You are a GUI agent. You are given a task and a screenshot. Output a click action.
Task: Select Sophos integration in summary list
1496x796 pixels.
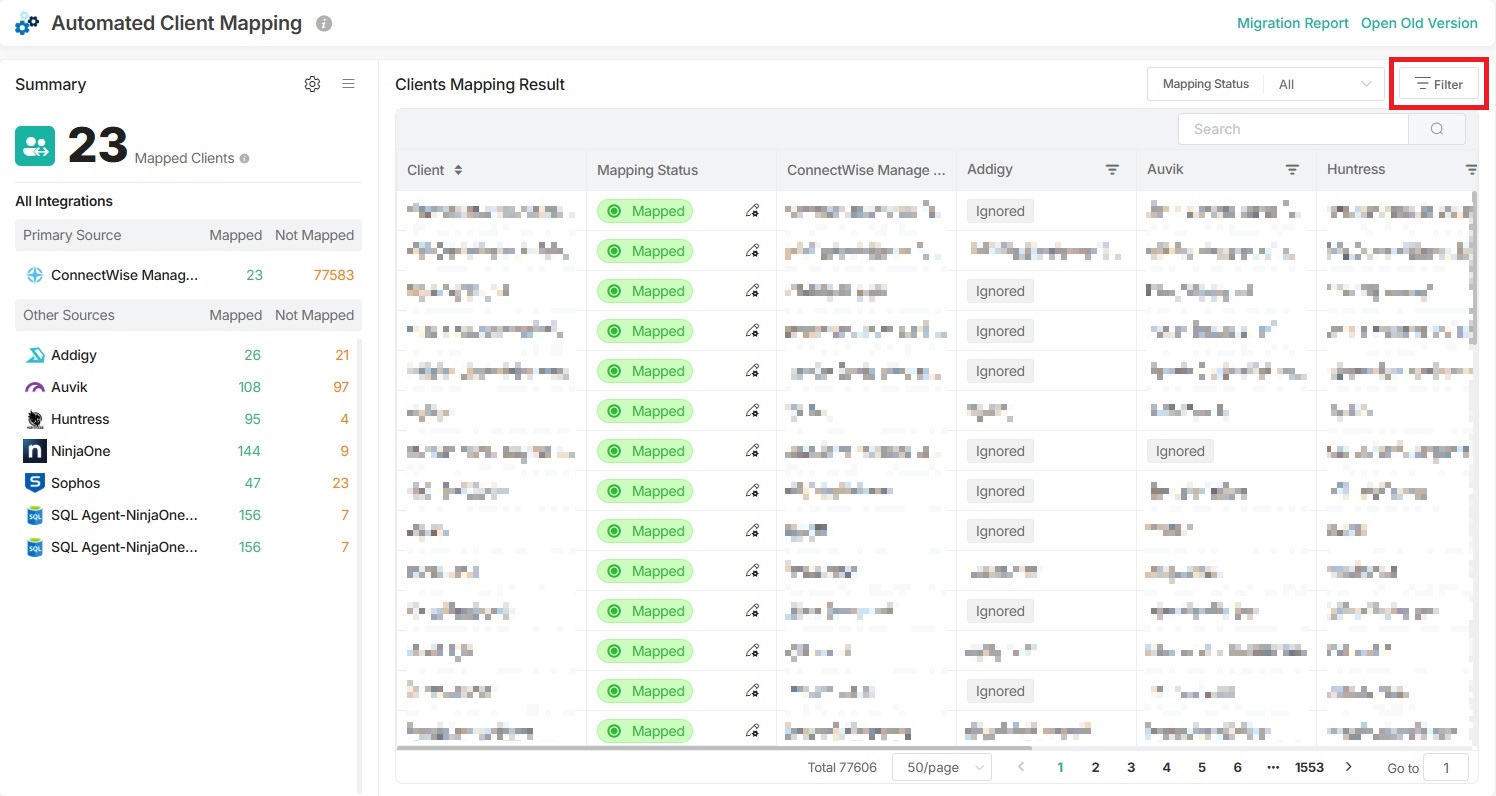(x=75, y=483)
